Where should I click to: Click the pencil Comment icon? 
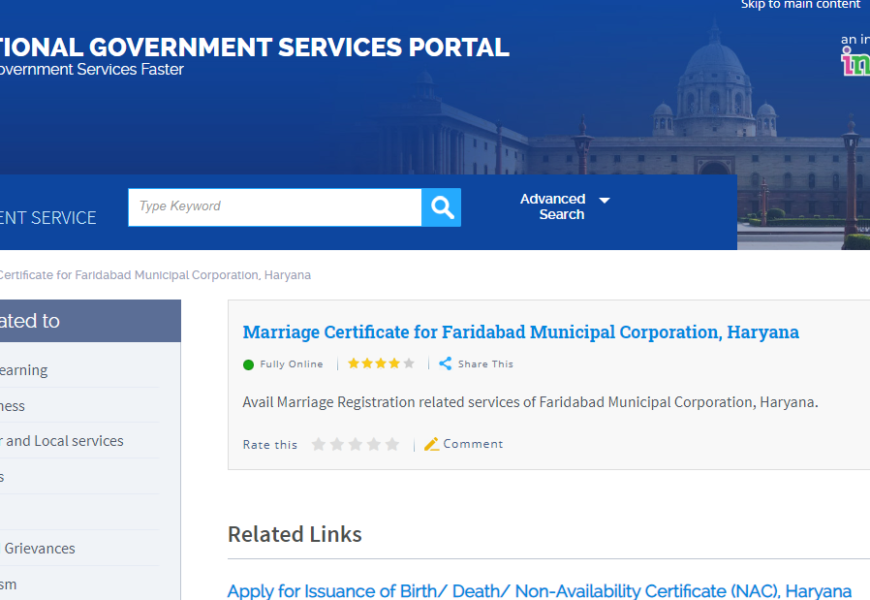[x=432, y=444]
